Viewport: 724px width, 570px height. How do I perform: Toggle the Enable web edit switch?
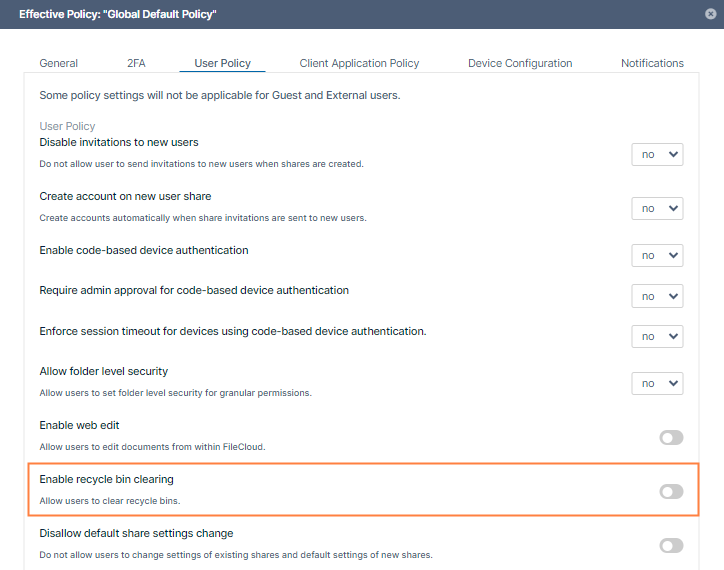tap(671, 437)
